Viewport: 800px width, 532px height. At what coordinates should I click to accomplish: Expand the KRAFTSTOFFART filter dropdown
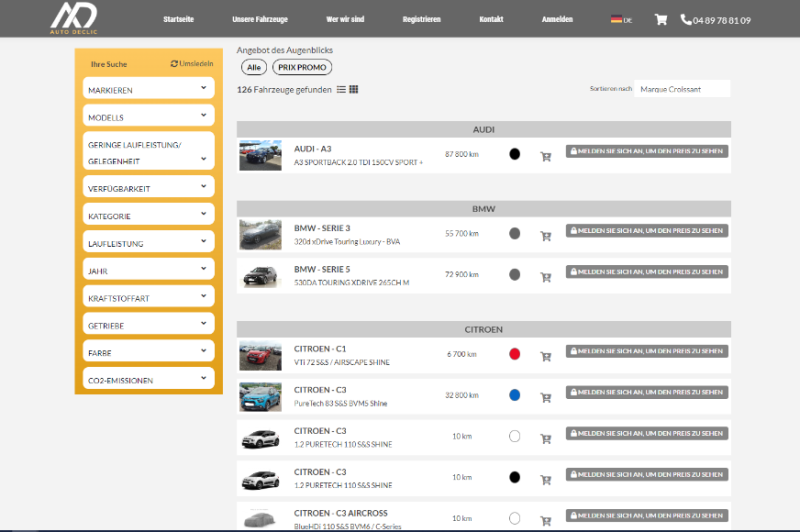(148, 298)
